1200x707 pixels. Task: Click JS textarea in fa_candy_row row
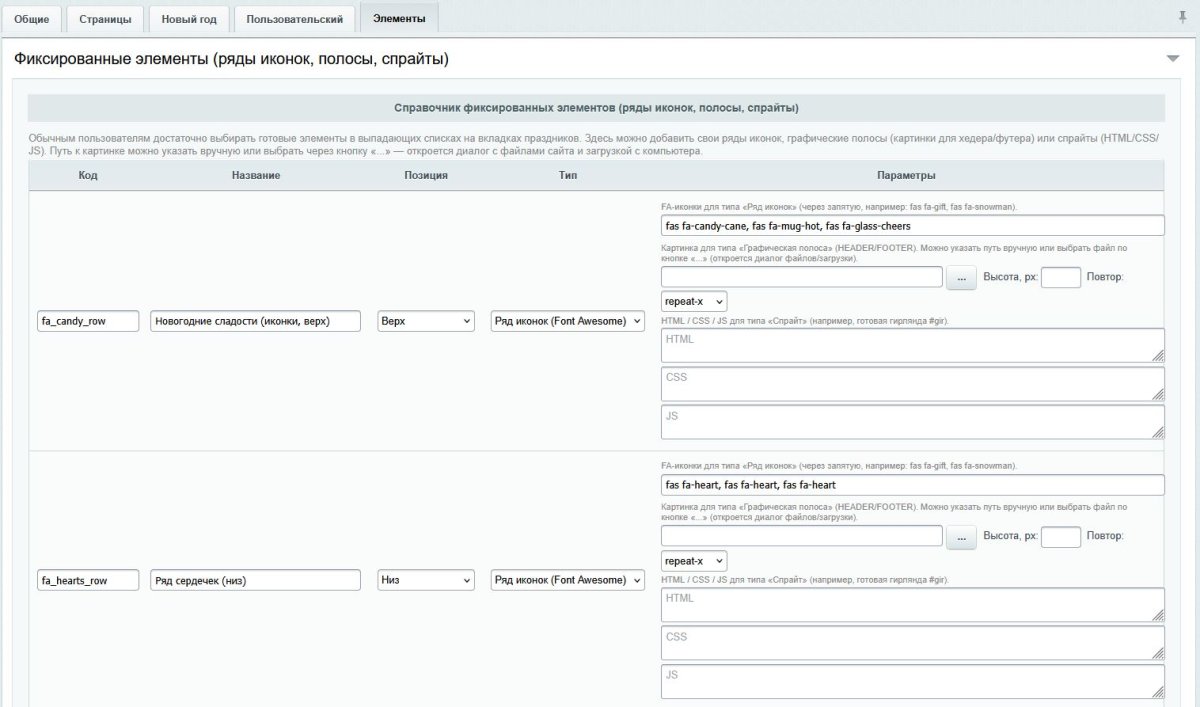click(912, 421)
